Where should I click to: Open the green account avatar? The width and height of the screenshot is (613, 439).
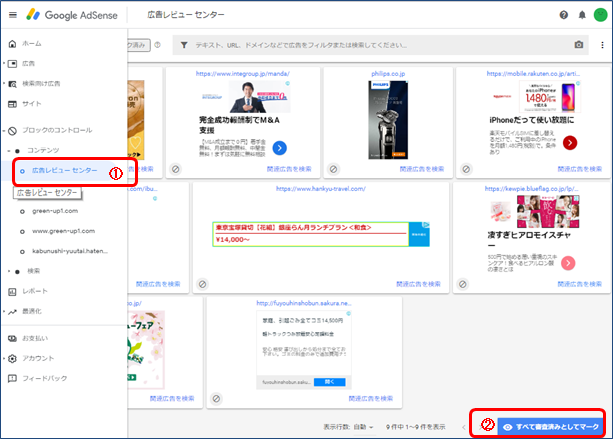pyautogui.click(x=600, y=15)
